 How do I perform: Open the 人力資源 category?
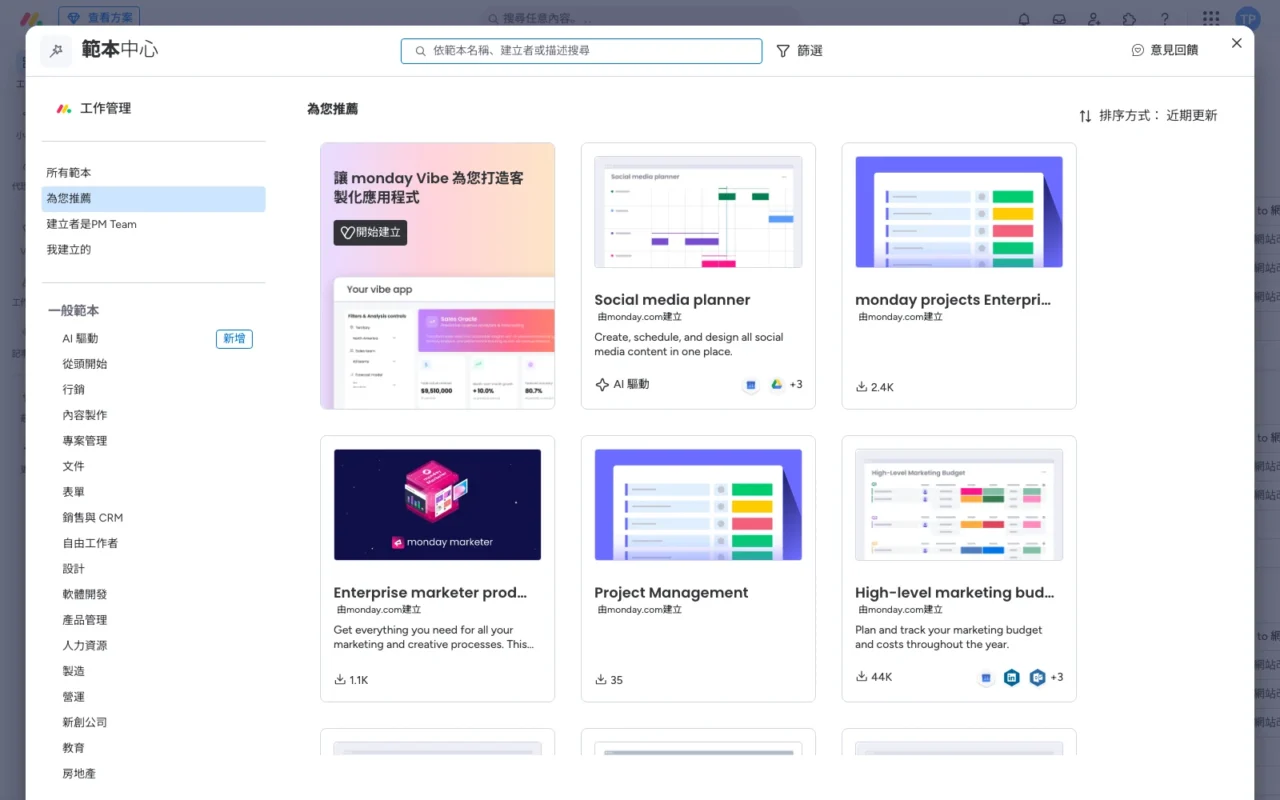pos(85,646)
